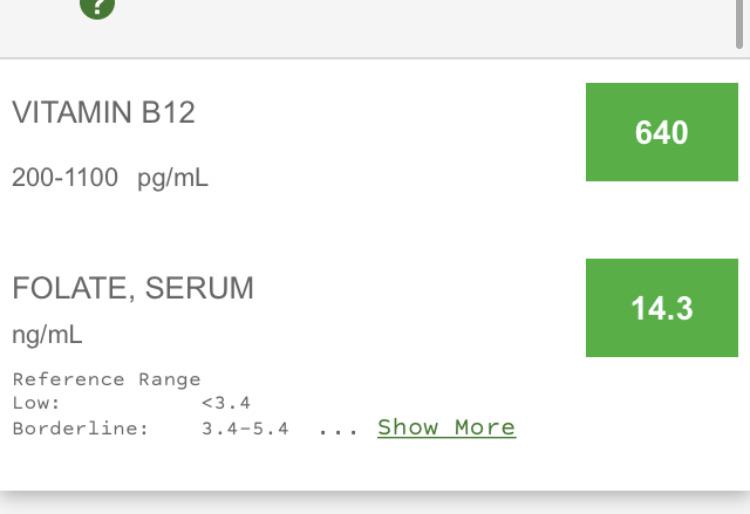Viewport: 750px width, 514px height.
Task: Click the green question mark help icon
Action: (97, 7)
